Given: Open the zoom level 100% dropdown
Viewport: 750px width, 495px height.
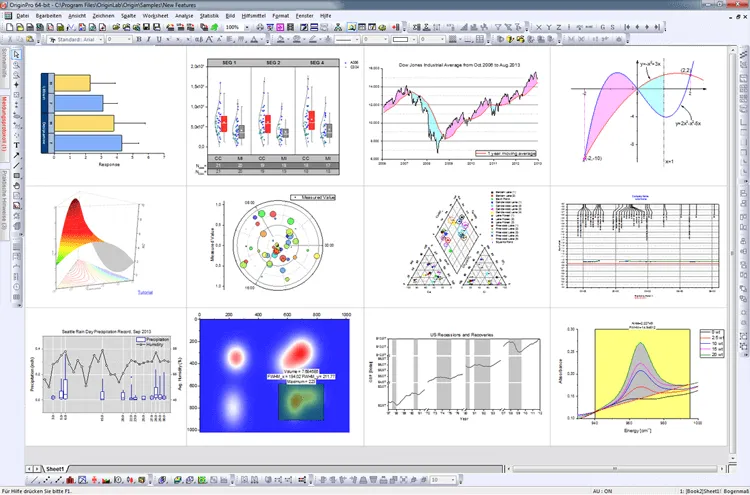Looking at the screenshot, I should pos(247,27).
